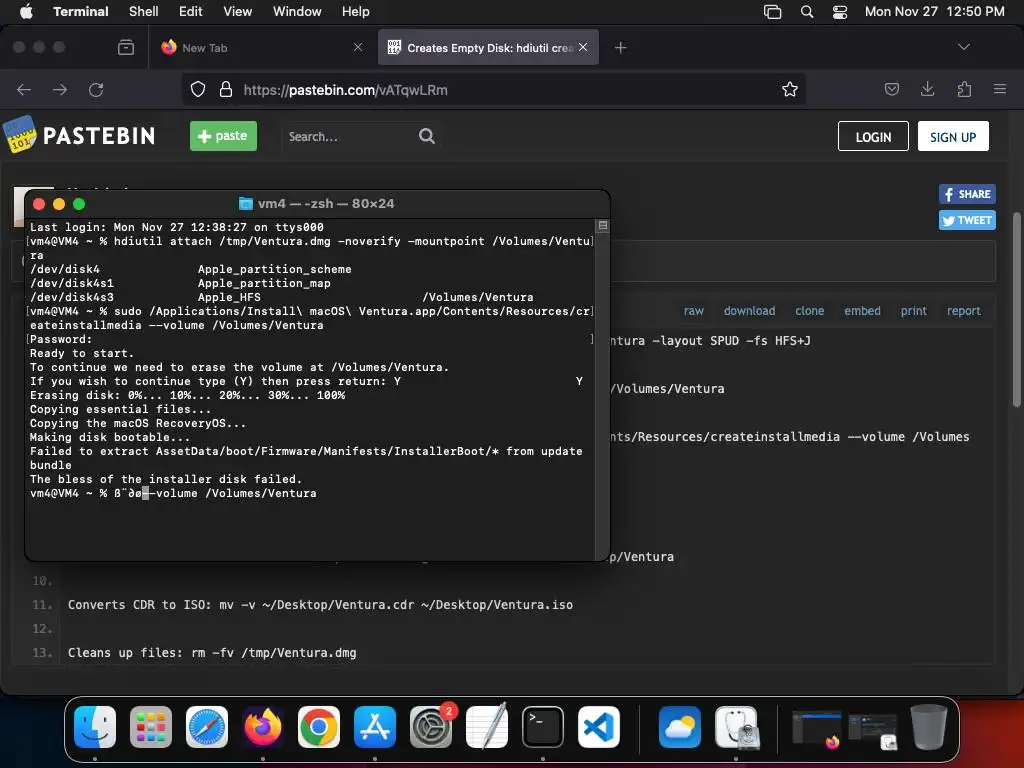Click line 11 Converts CDR to ISO text

(x=320, y=605)
